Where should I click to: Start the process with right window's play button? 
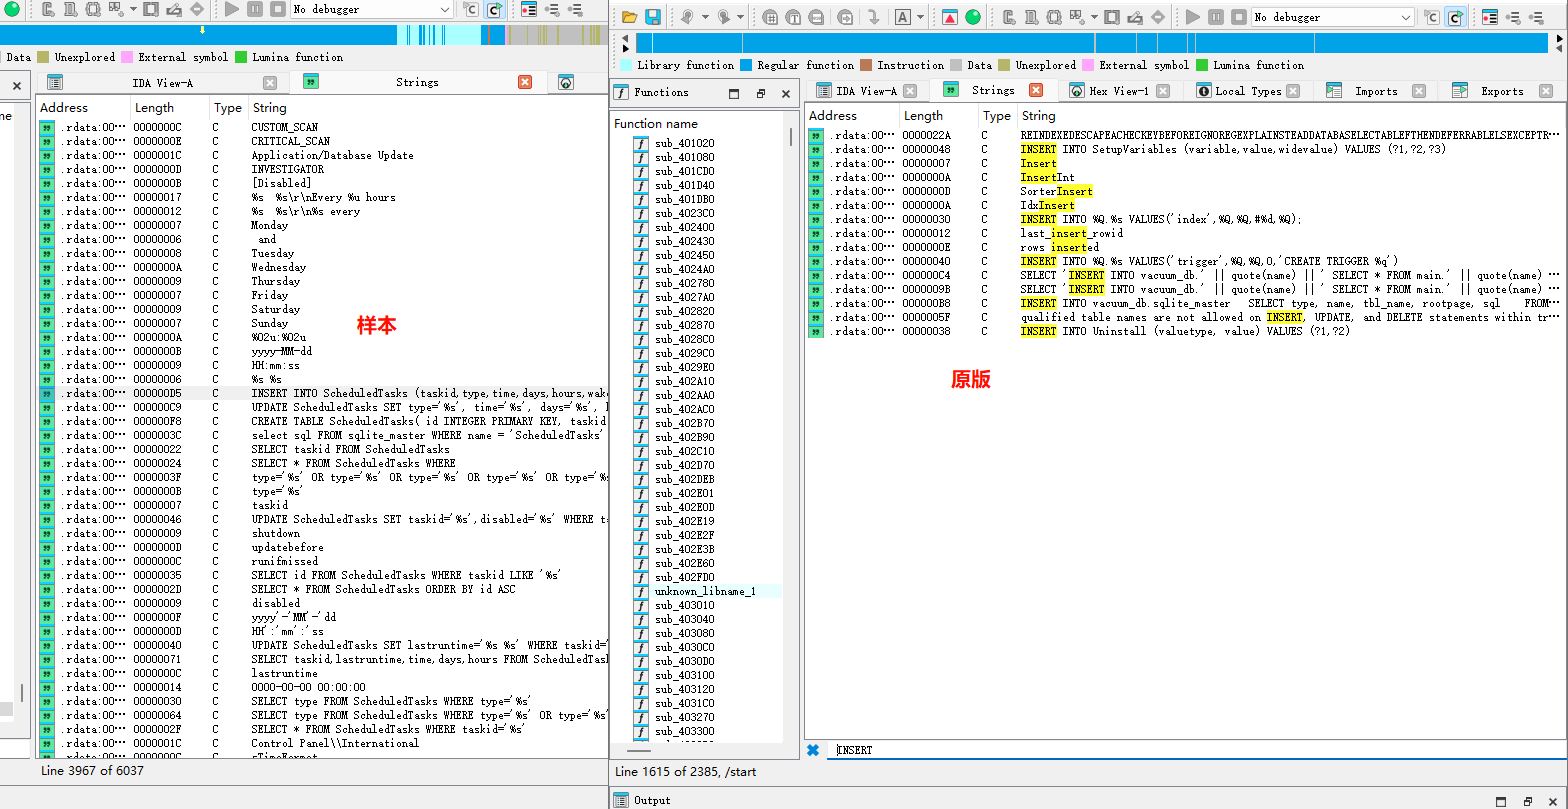coord(1193,17)
